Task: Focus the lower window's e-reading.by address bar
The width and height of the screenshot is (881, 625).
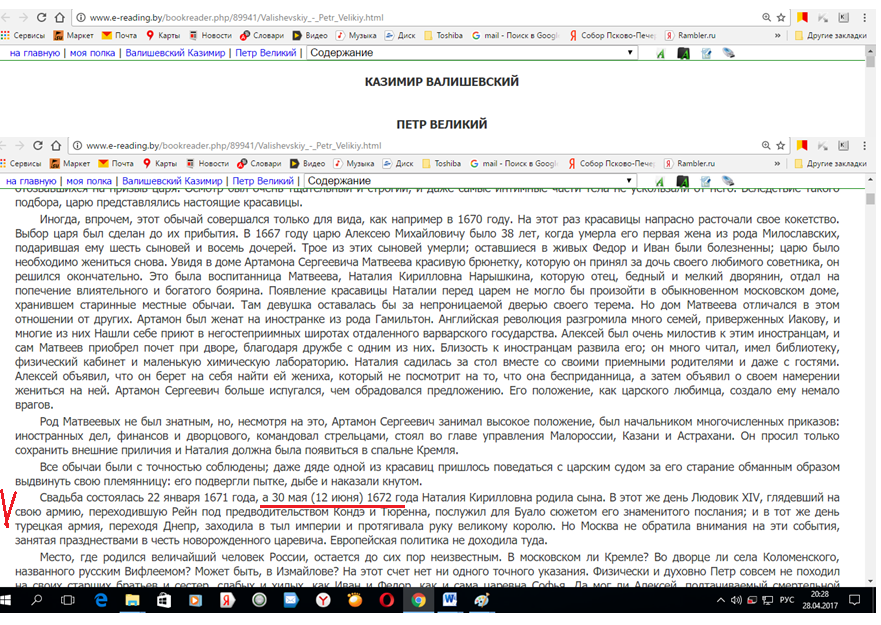Action: click(416, 146)
